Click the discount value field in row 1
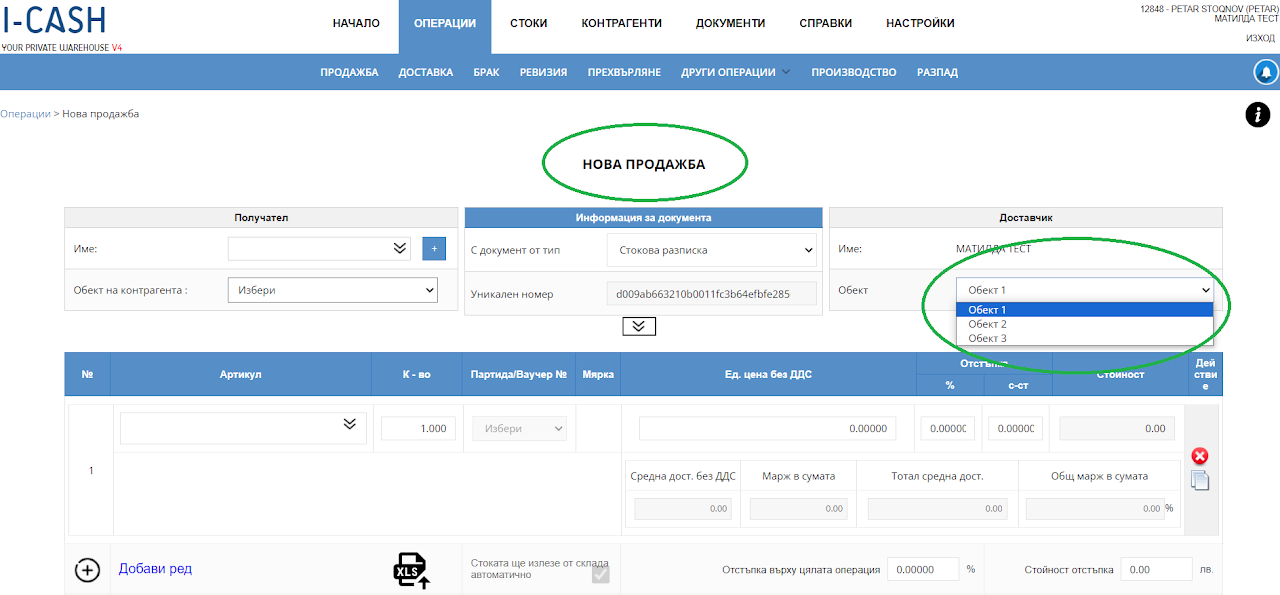 [1015, 428]
